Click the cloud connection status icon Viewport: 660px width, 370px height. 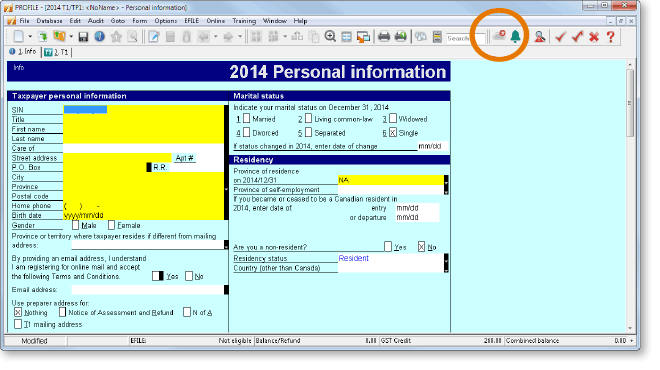[499, 36]
